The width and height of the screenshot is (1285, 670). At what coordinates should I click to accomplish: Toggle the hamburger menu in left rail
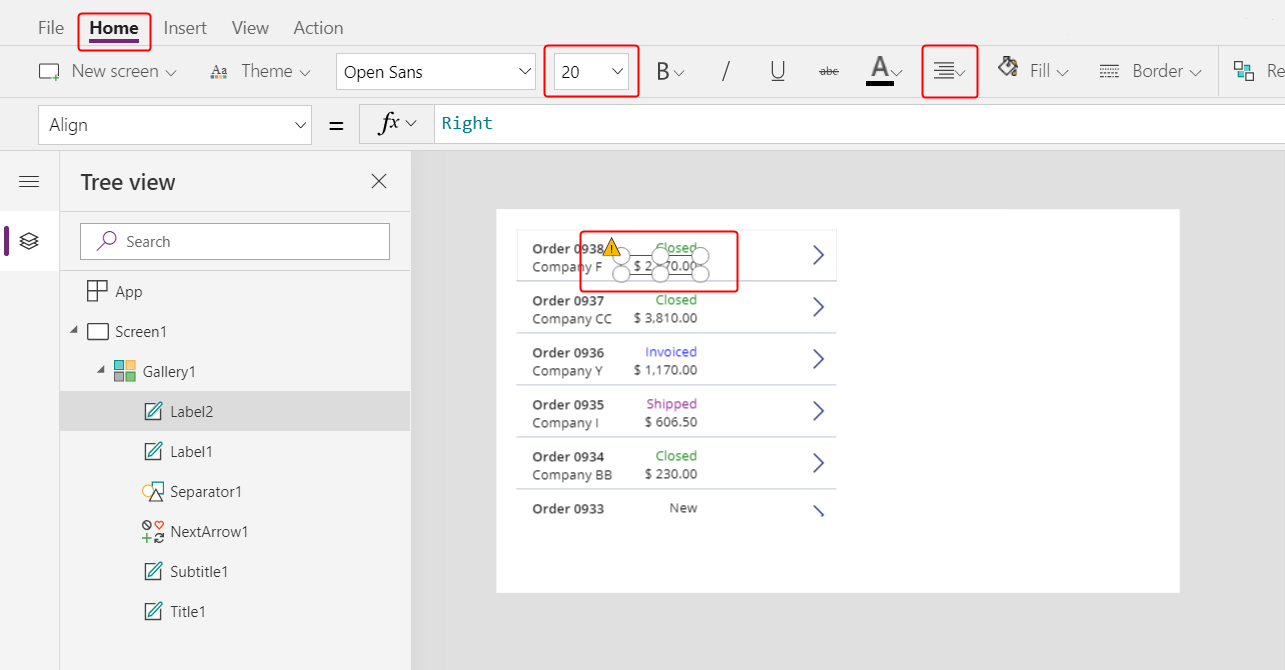pos(29,181)
